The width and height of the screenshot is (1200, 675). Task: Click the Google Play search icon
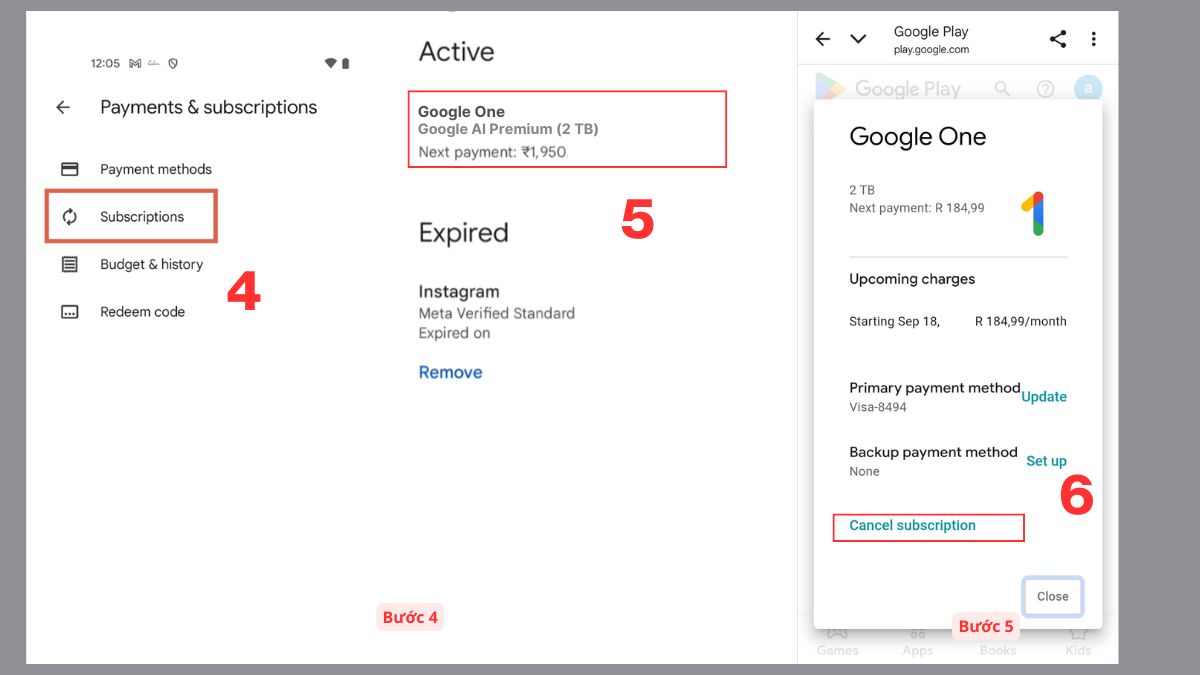click(1002, 89)
